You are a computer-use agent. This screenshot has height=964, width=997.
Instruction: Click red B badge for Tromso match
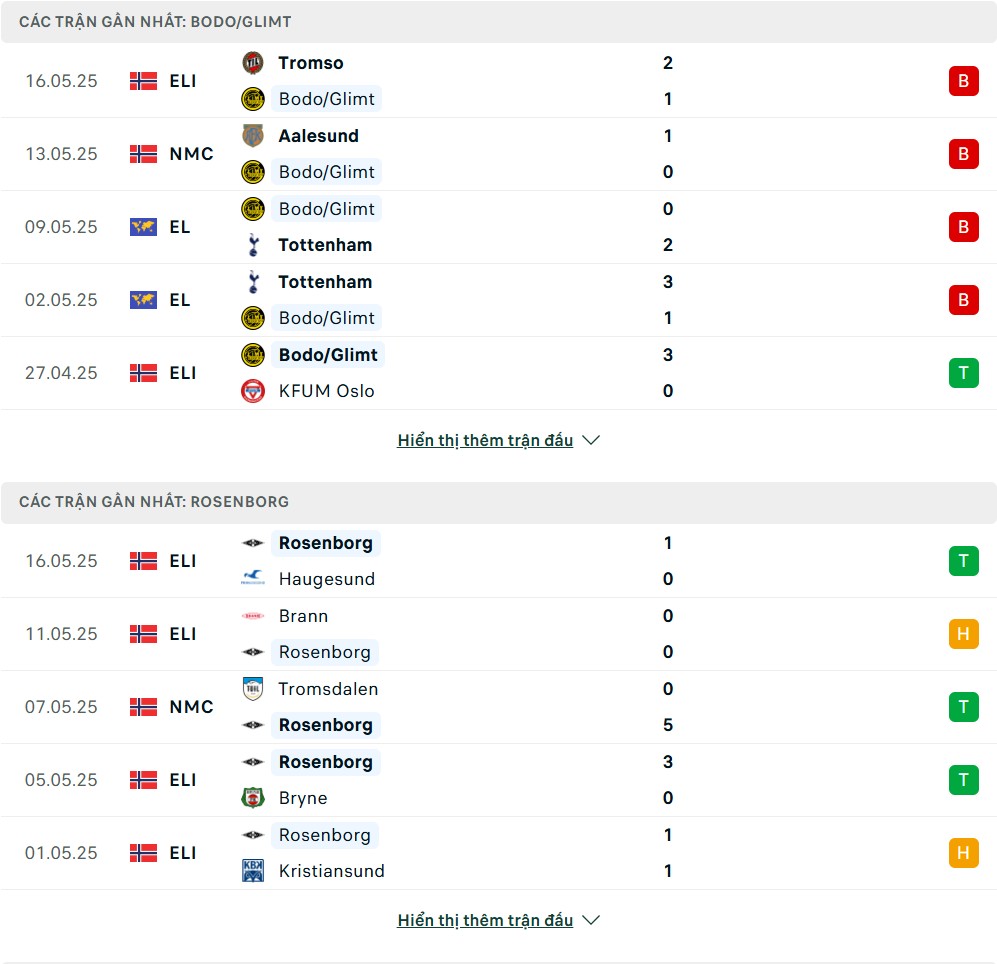[963, 81]
